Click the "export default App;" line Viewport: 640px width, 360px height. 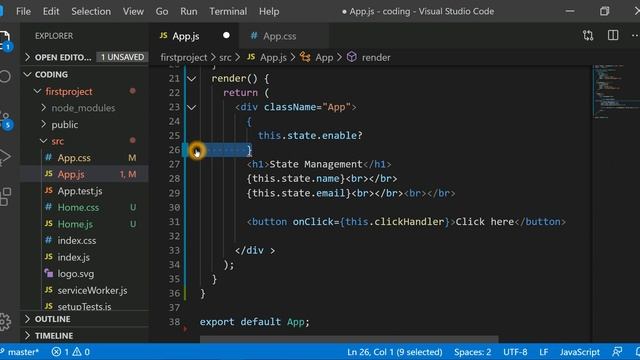254,322
